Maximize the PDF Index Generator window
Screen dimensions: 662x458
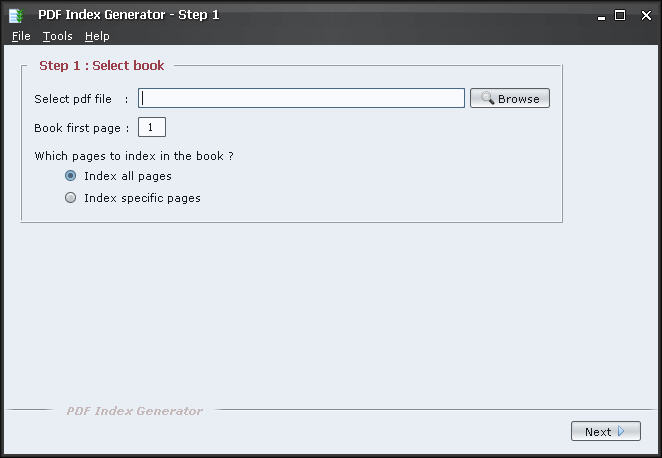pyautogui.click(x=620, y=16)
